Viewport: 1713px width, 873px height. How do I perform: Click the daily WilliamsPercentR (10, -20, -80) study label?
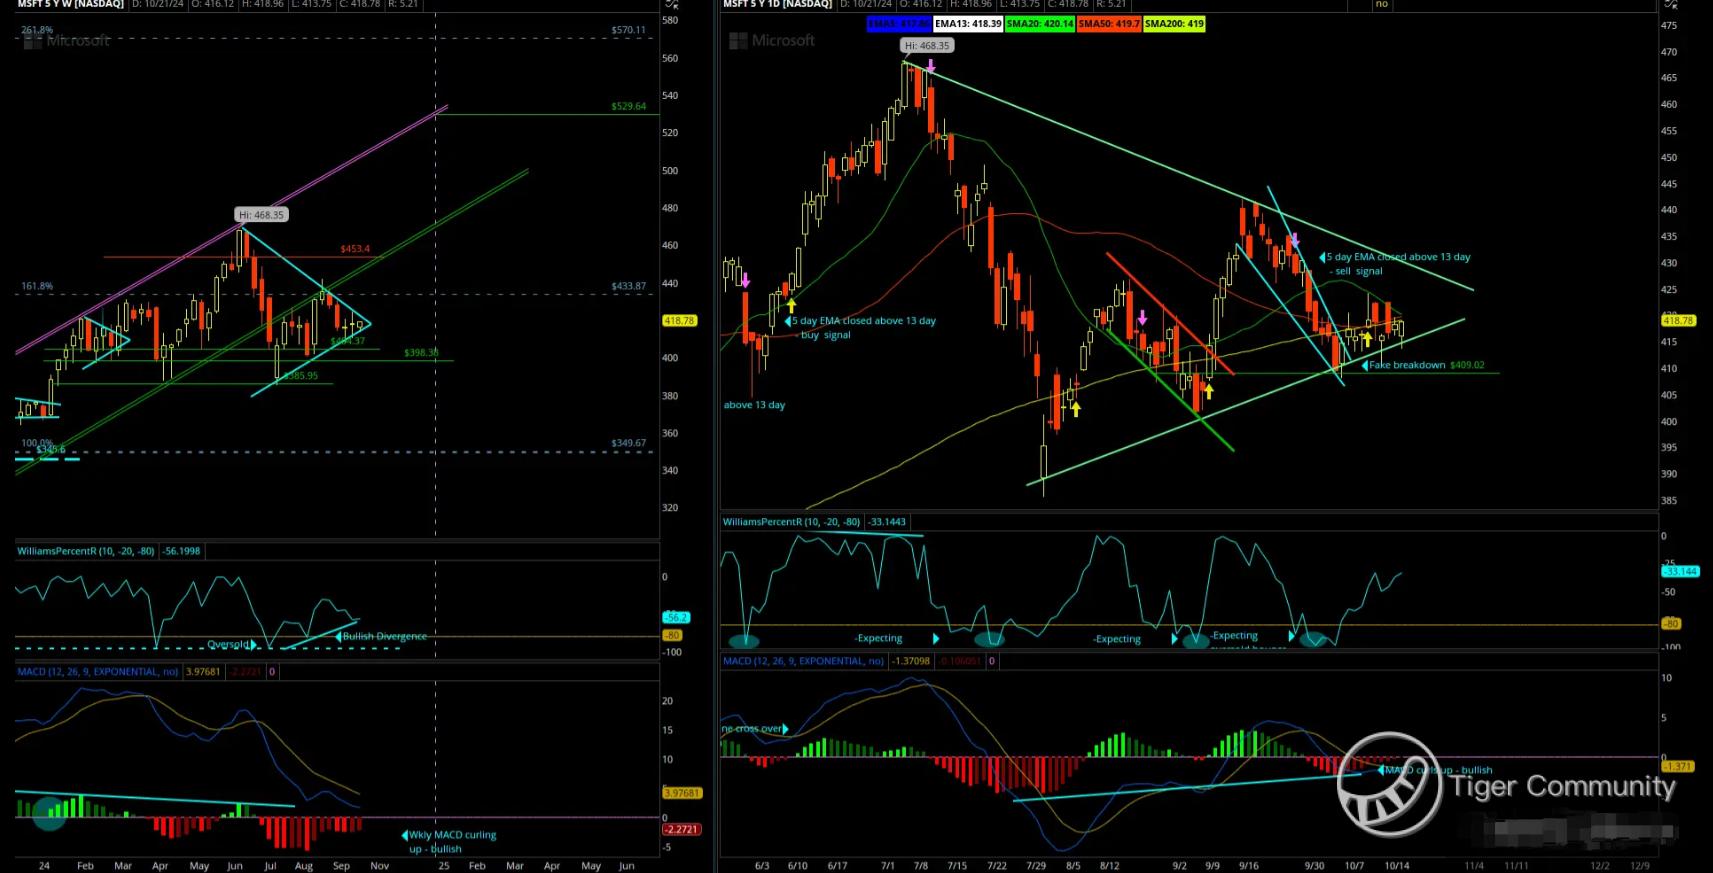coord(792,522)
